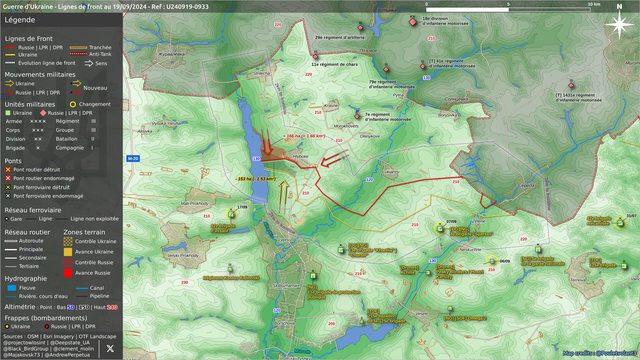The image size is (640, 360).
Task: Click the Changement yellow circle legend symbol
Action: point(73,104)
